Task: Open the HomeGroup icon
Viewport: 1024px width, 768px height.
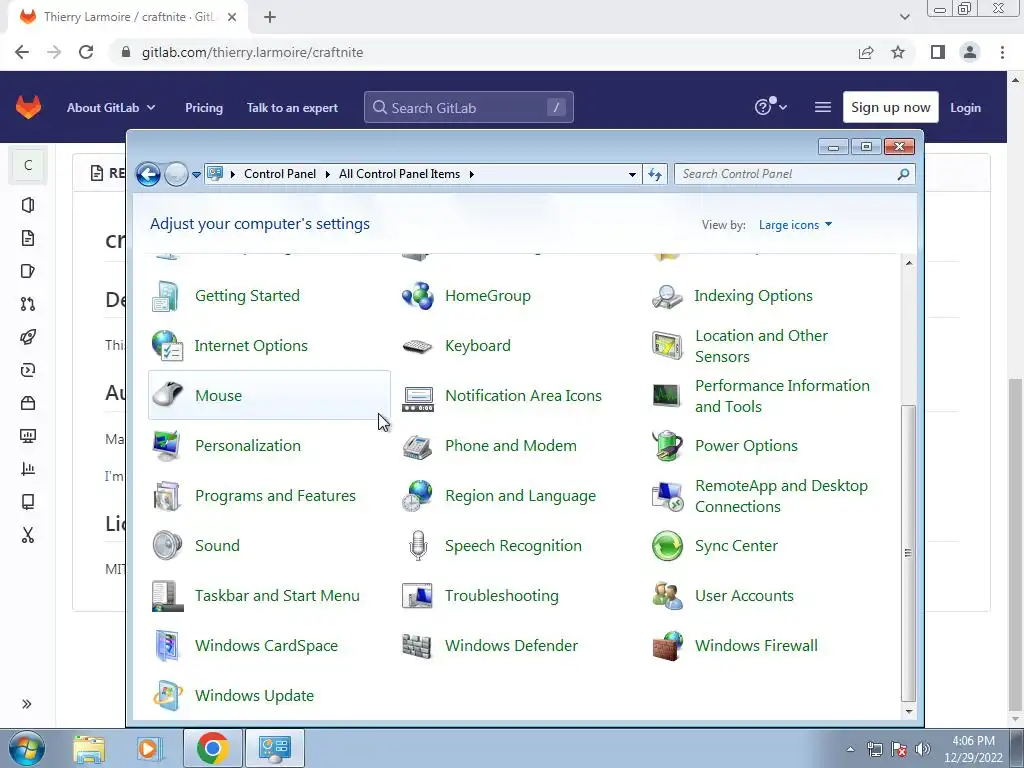Action: 417,296
